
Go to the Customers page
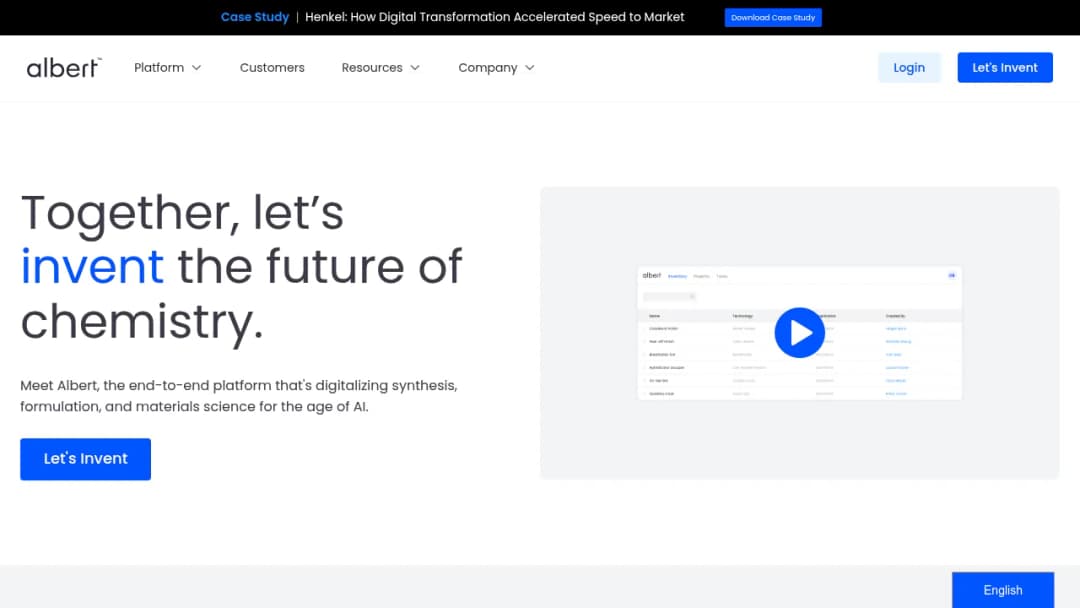click(272, 67)
